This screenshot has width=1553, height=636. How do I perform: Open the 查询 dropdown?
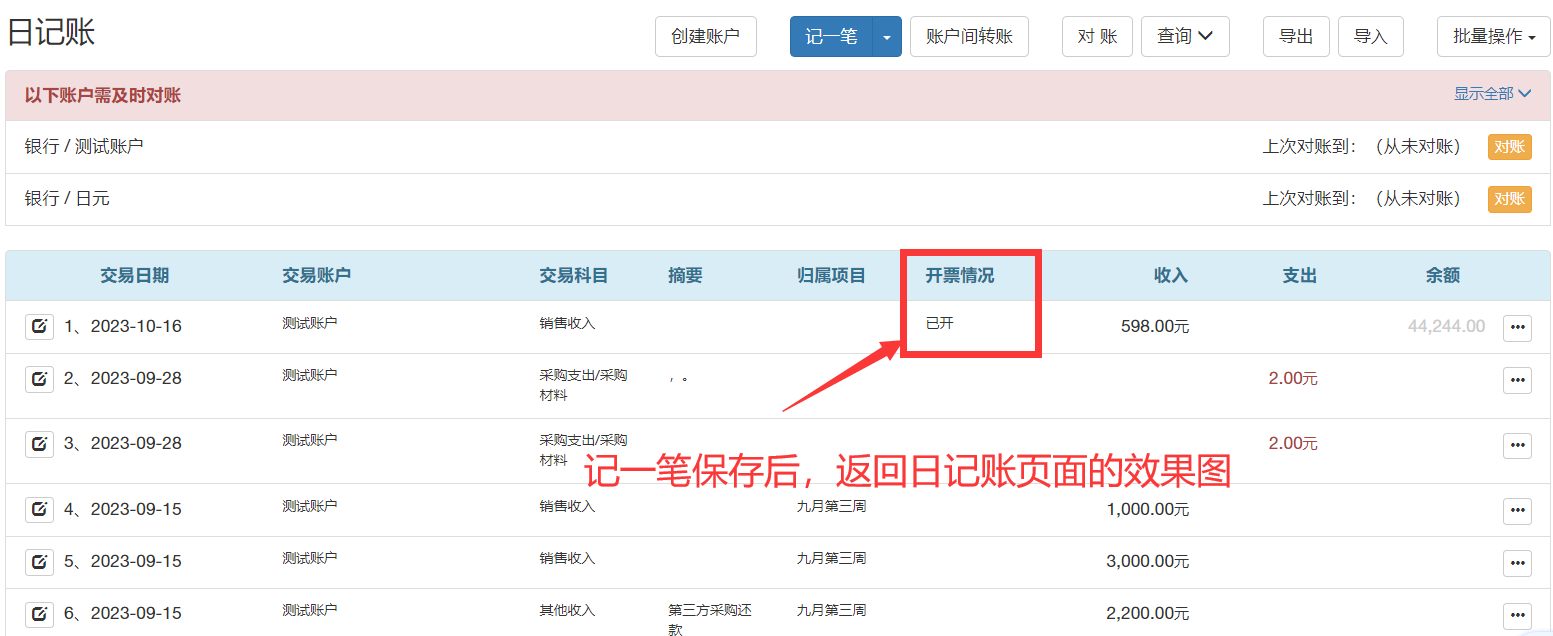point(1185,37)
